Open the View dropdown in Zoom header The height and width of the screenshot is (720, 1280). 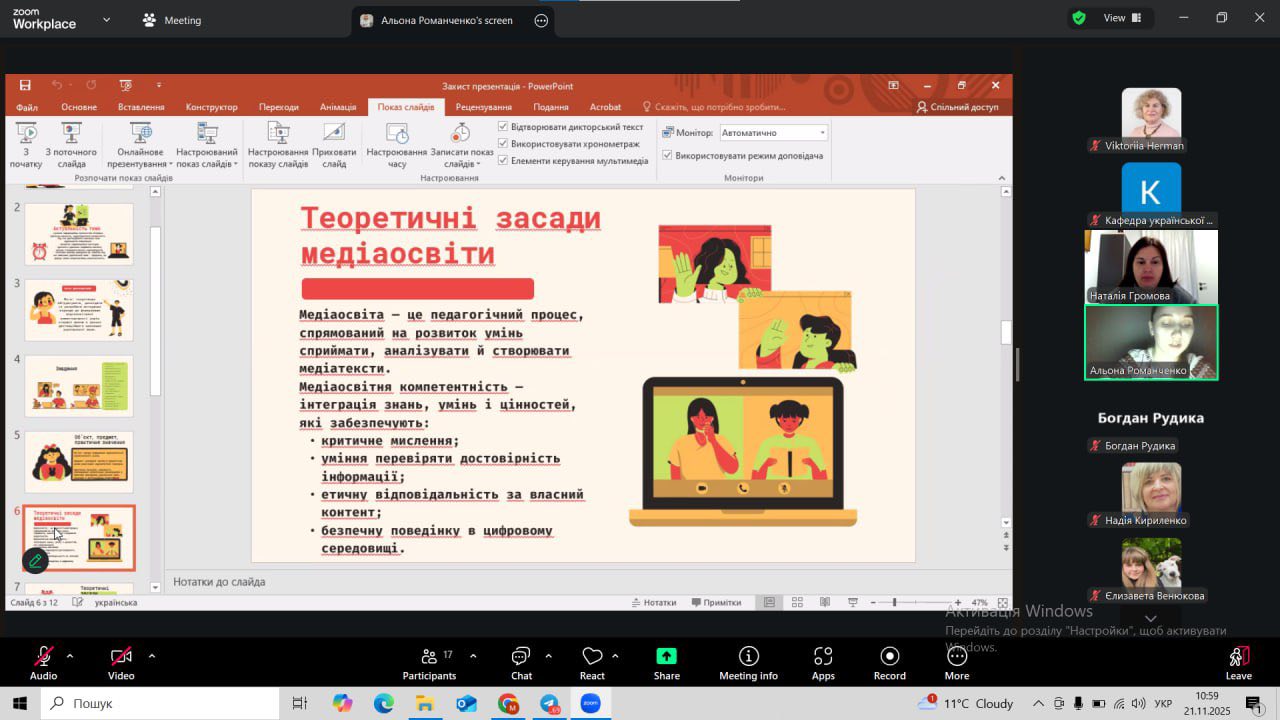(x=1114, y=18)
